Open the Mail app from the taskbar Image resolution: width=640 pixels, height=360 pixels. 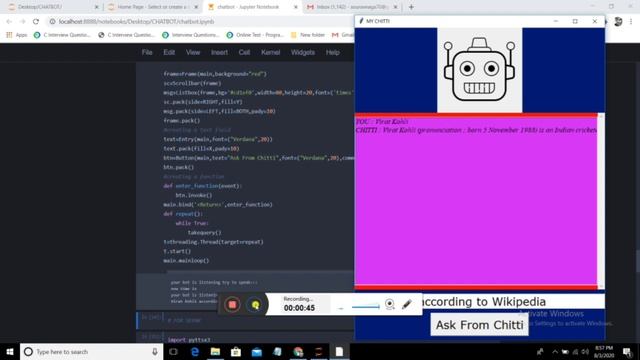pyautogui.click(x=256, y=351)
